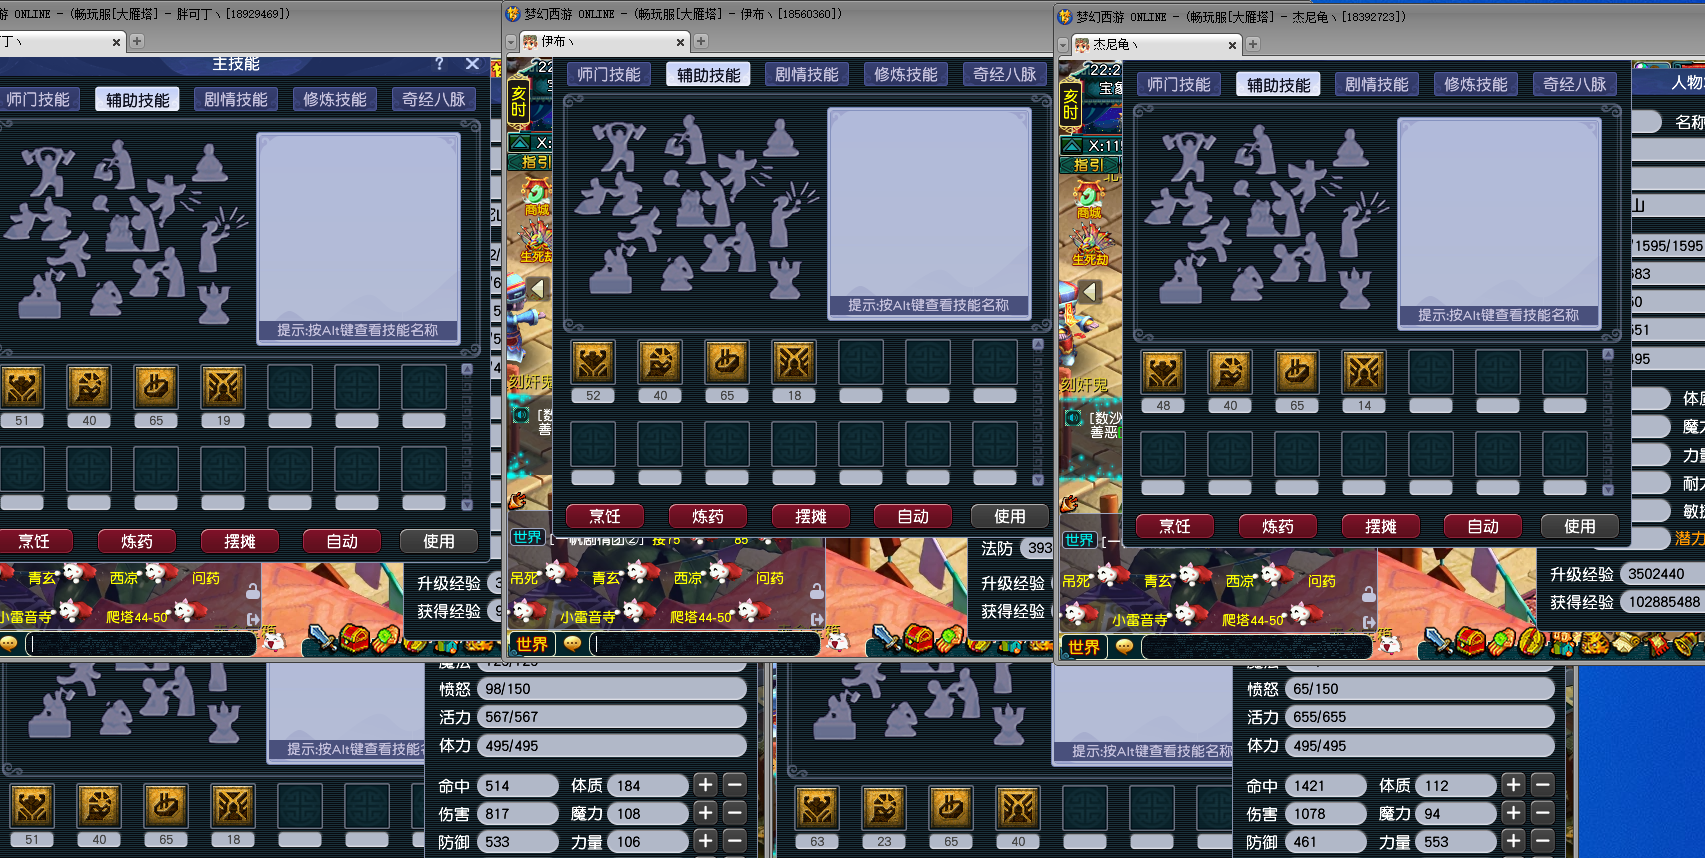The height and width of the screenshot is (858, 1705).
Task: Select level 18 skill icon in 伊布 window
Action: (794, 362)
